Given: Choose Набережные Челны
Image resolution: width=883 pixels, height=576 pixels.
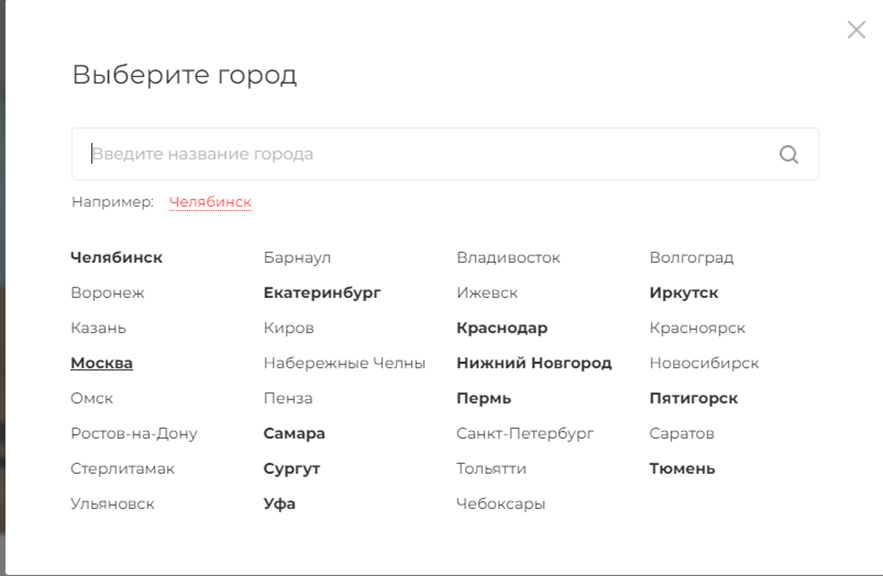Looking at the screenshot, I should [x=345, y=363].
